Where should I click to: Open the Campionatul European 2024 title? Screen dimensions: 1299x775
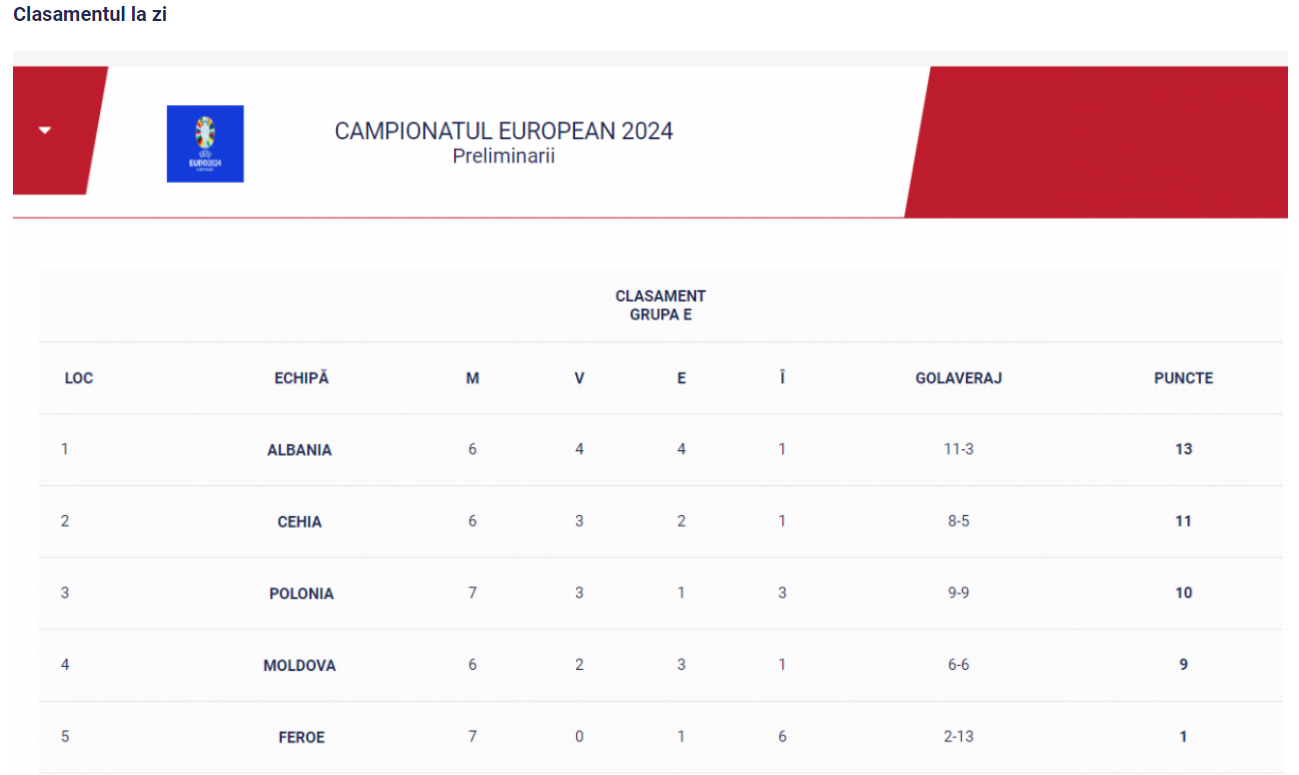pyautogui.click(x=504, y=131)
